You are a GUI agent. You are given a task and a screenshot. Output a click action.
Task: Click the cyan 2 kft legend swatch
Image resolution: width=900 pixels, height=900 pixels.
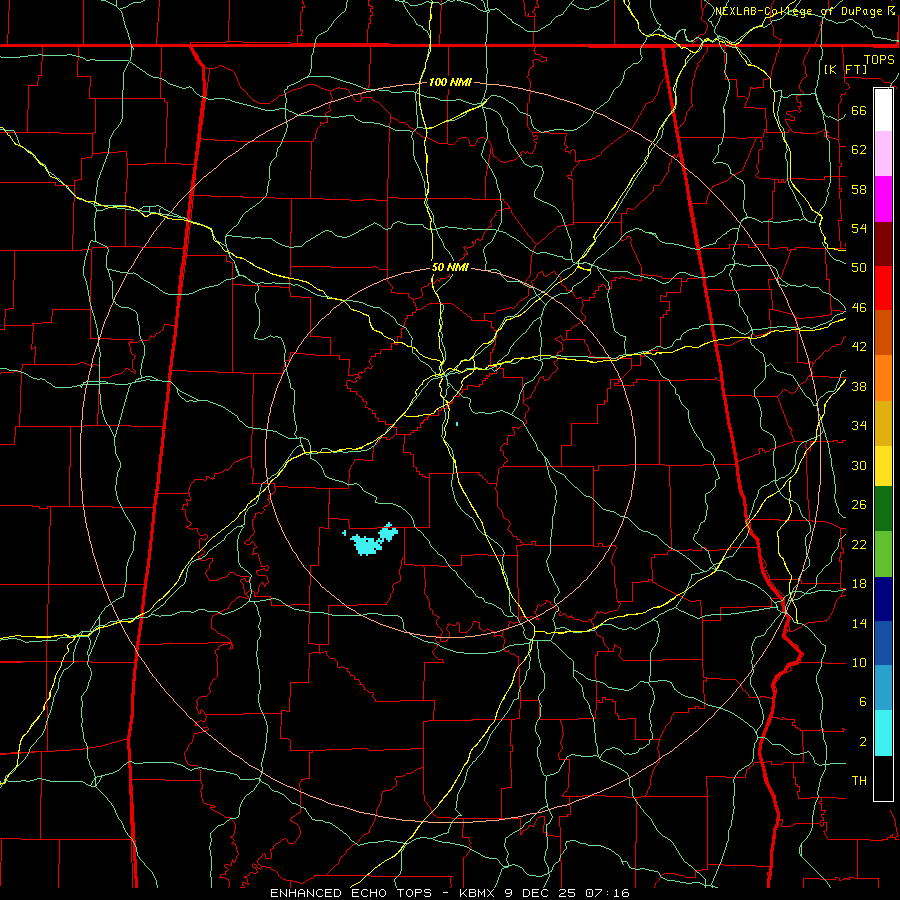coord(883,733)
